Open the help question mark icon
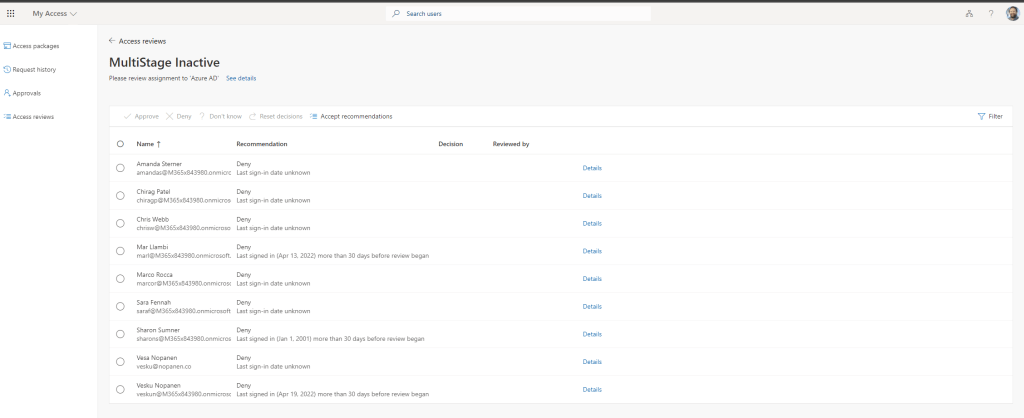 (x=990, y=13)
